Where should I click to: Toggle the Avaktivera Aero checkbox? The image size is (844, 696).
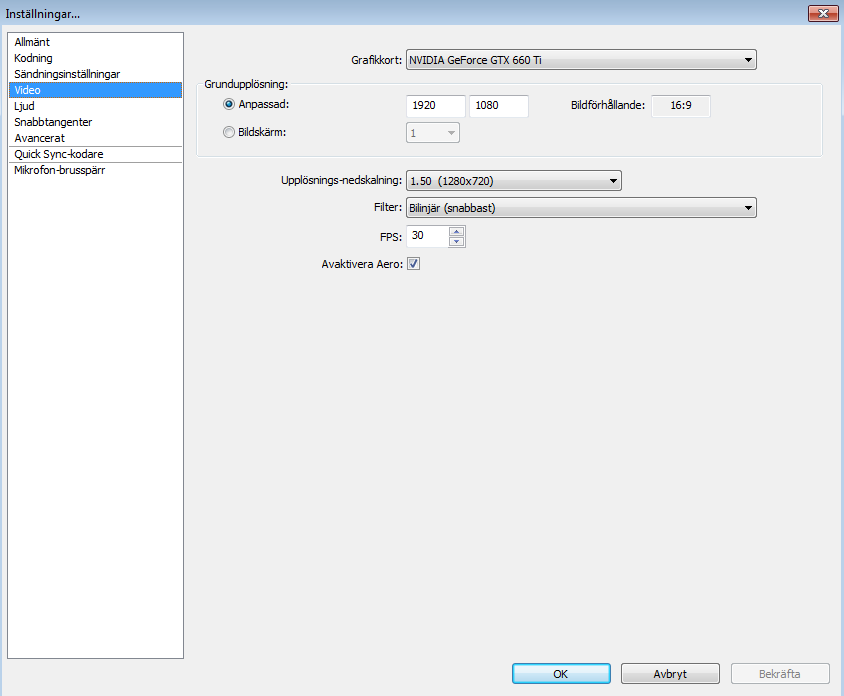click(x=413, y=264)
